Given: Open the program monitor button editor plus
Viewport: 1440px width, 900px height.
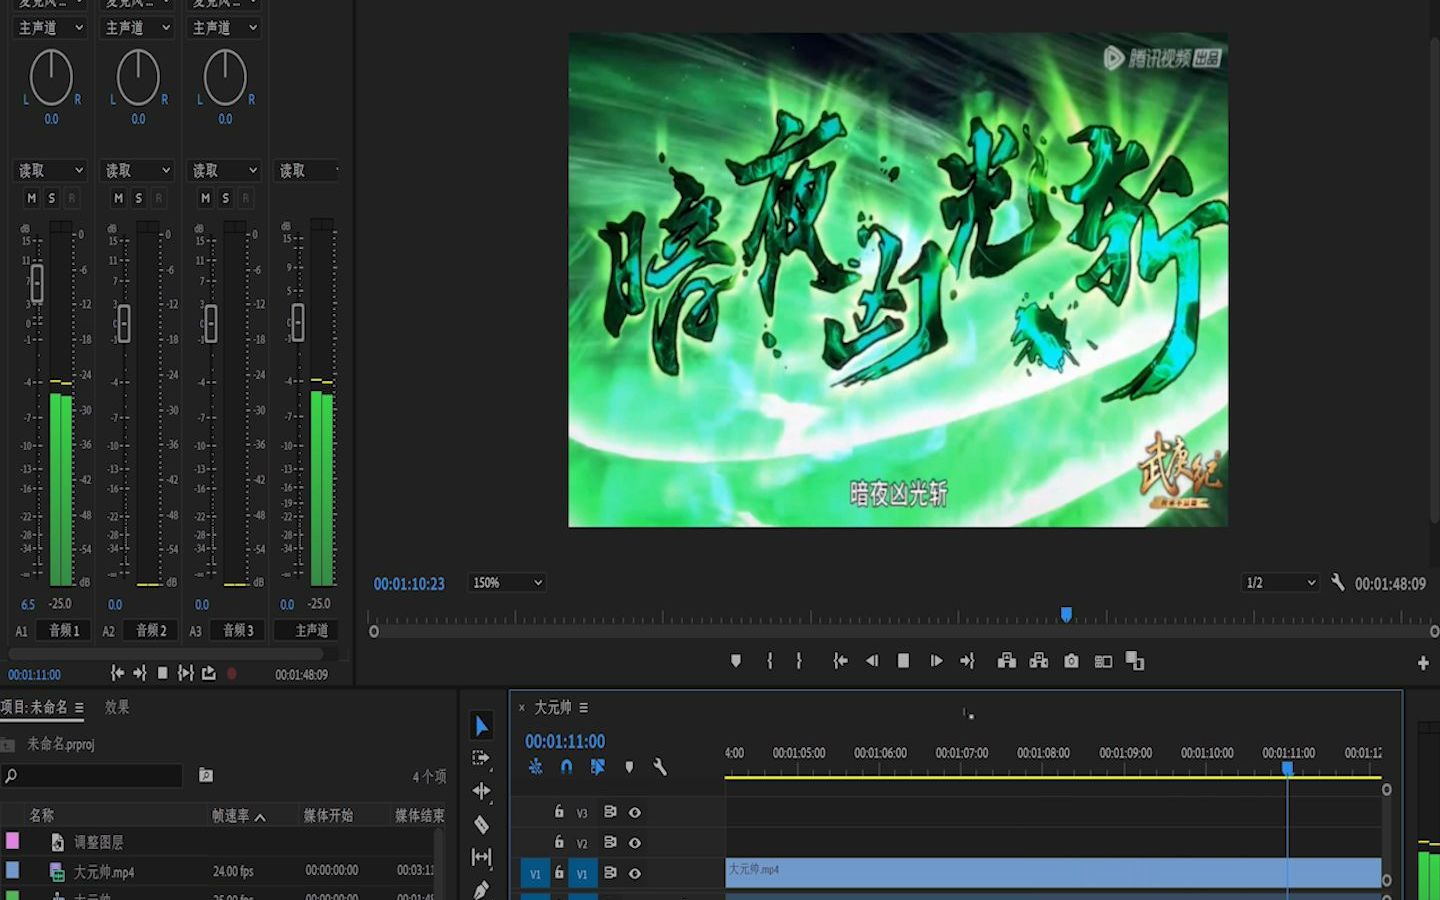Looking at the screenshot, I should (1423, 663).
